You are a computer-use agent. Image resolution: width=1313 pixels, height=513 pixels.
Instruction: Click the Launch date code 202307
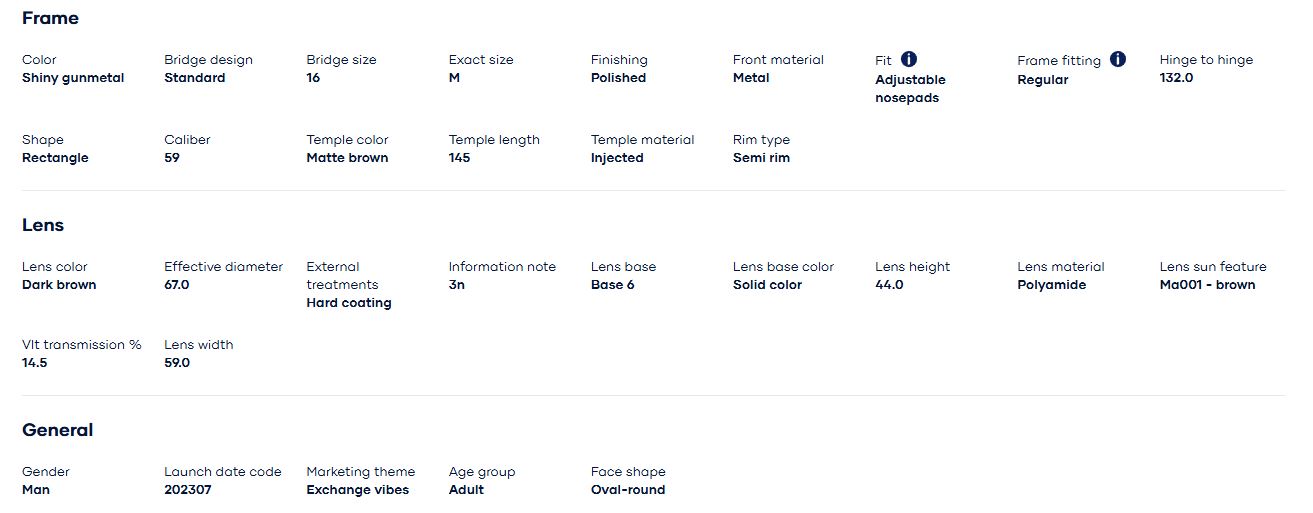pos(188,490)
